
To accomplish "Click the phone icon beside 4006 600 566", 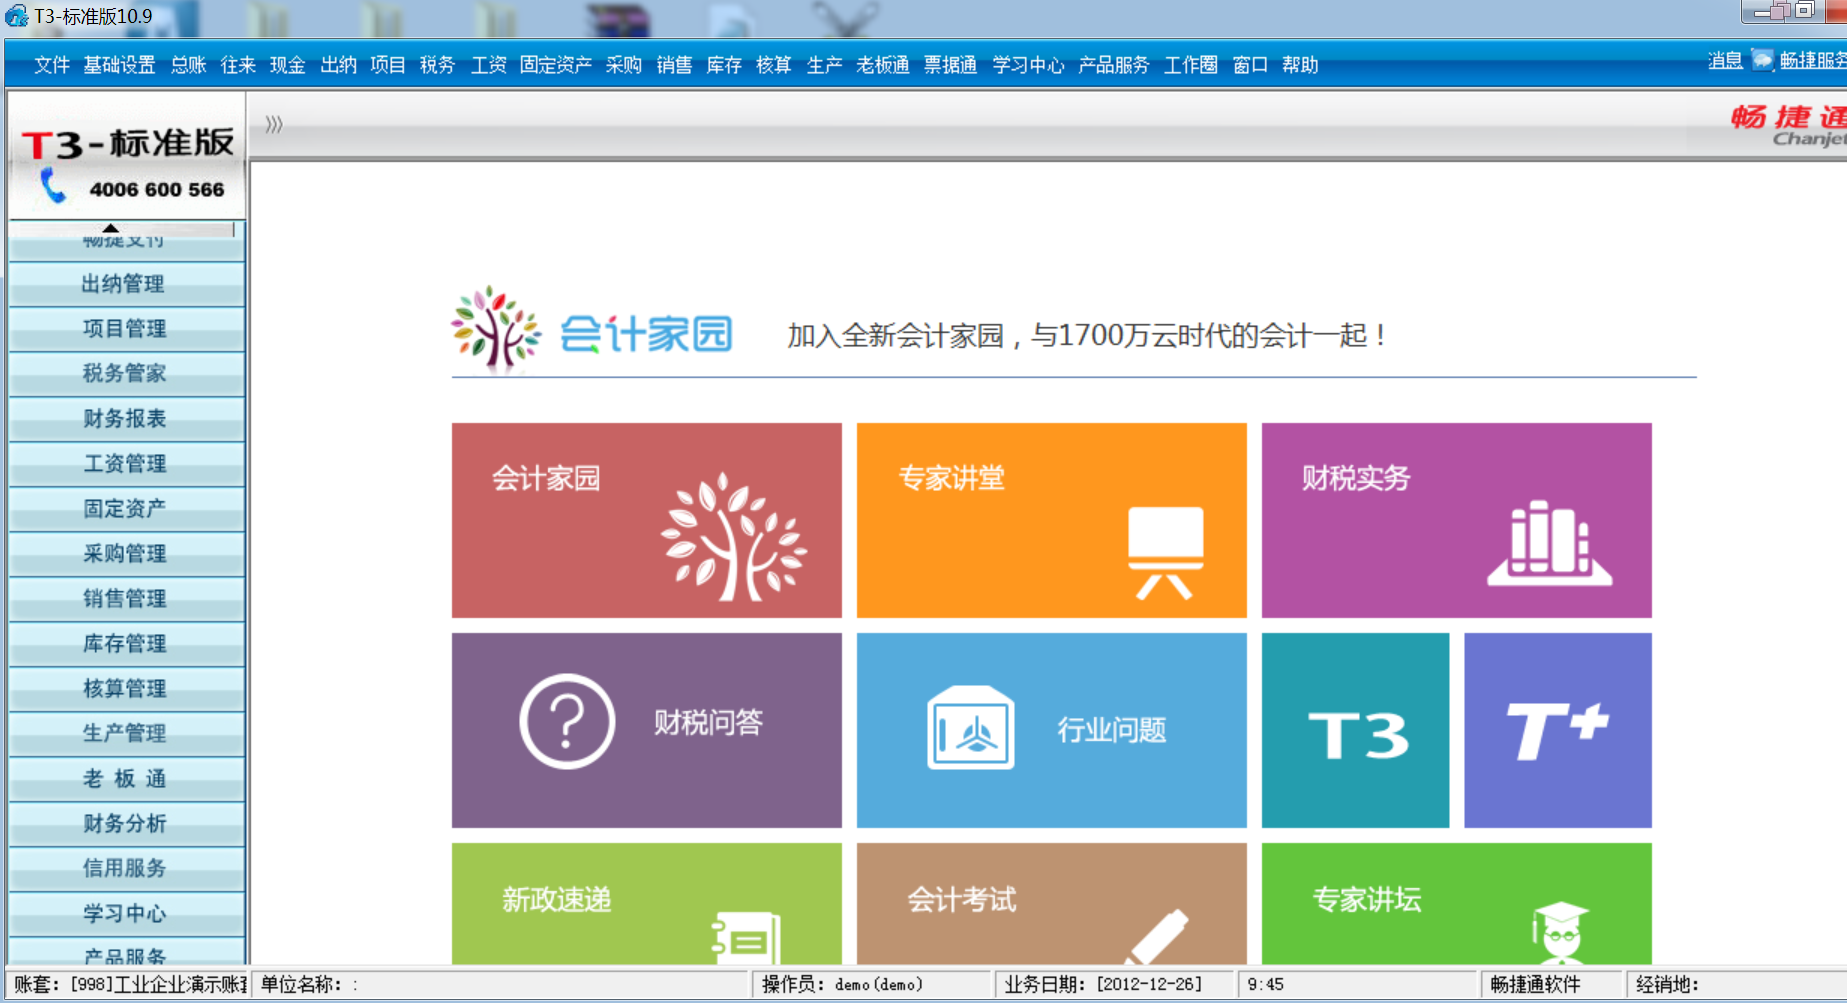I will [x=53, y=186].
